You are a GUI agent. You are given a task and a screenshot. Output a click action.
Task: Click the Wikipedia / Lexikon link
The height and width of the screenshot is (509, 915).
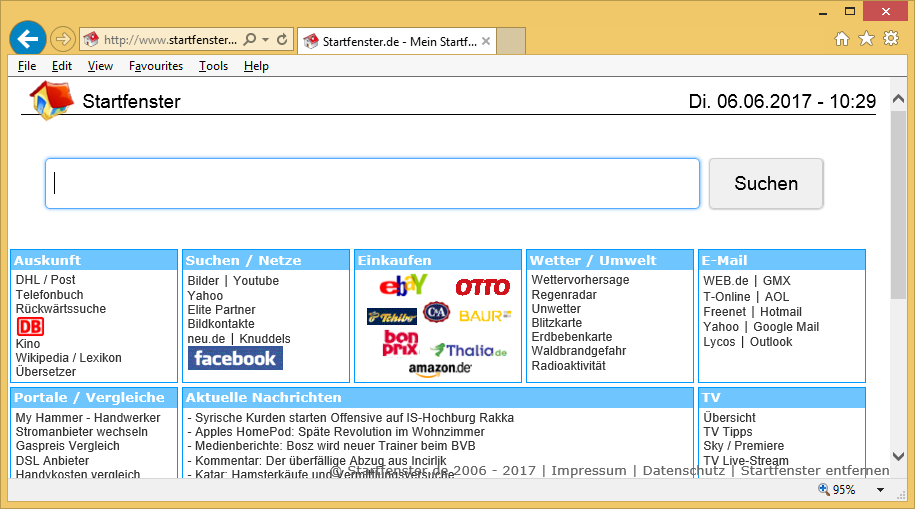coord(68,358)
